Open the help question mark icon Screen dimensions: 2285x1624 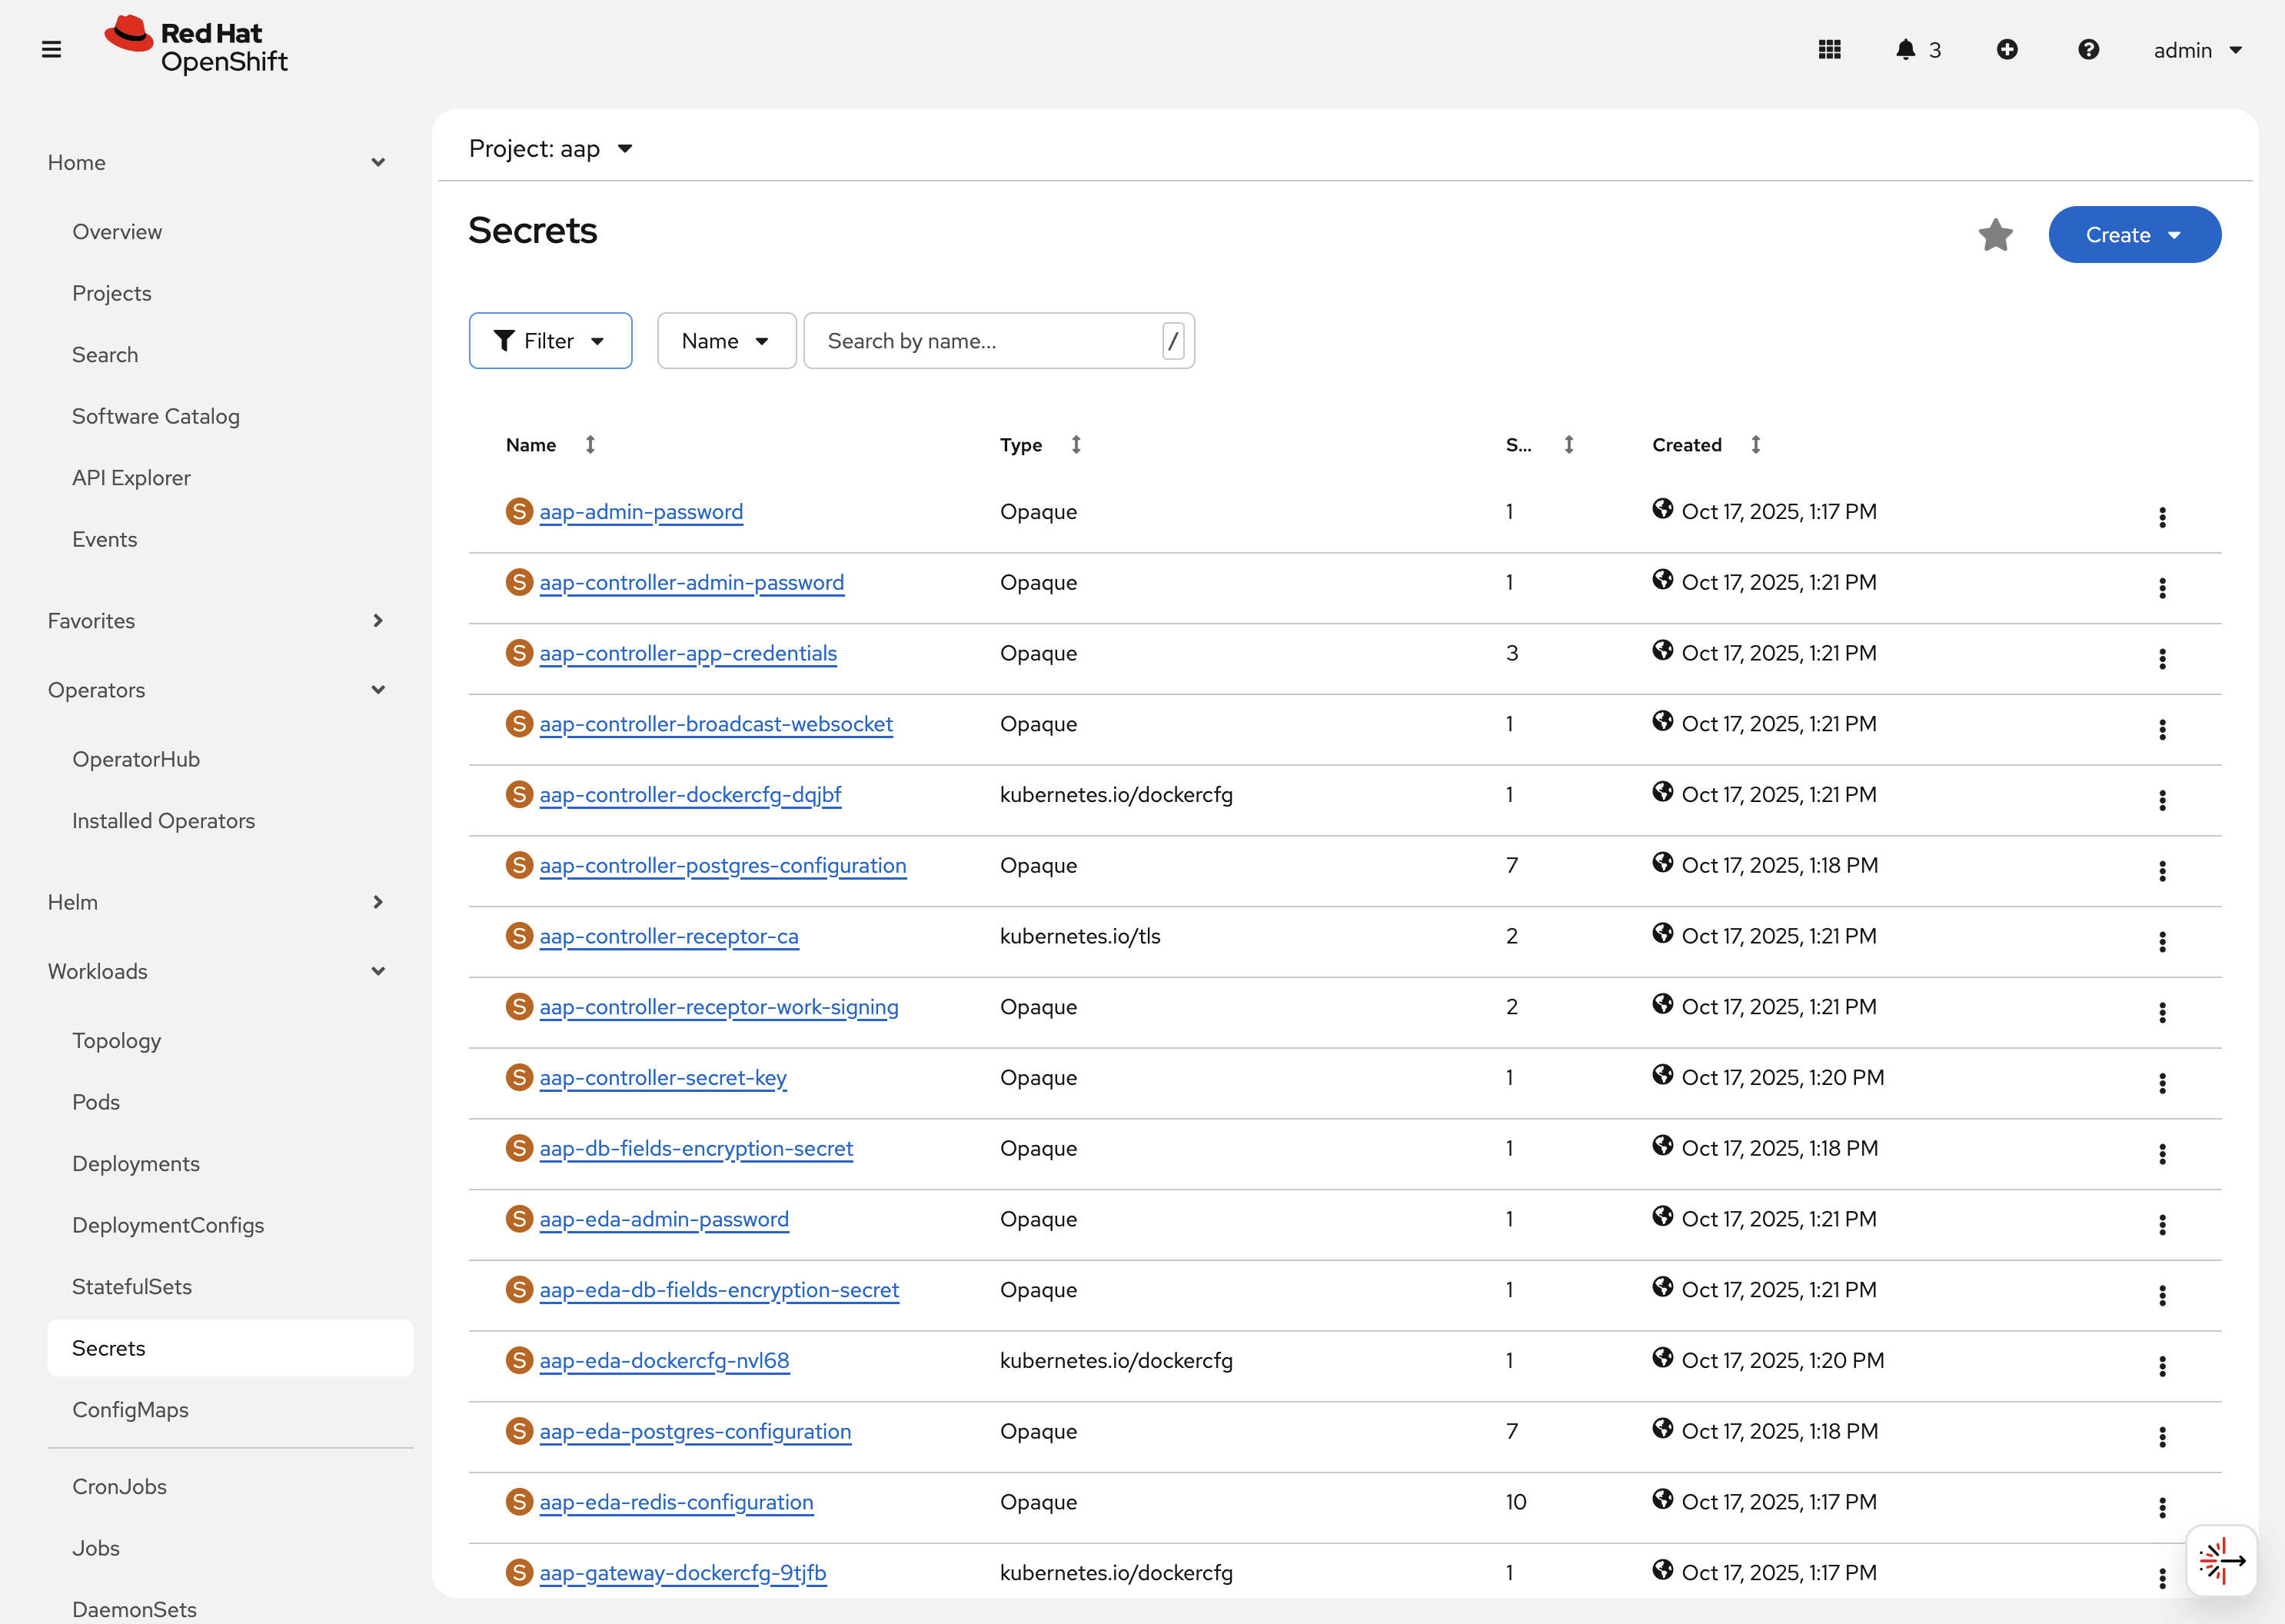[2088, 49]
